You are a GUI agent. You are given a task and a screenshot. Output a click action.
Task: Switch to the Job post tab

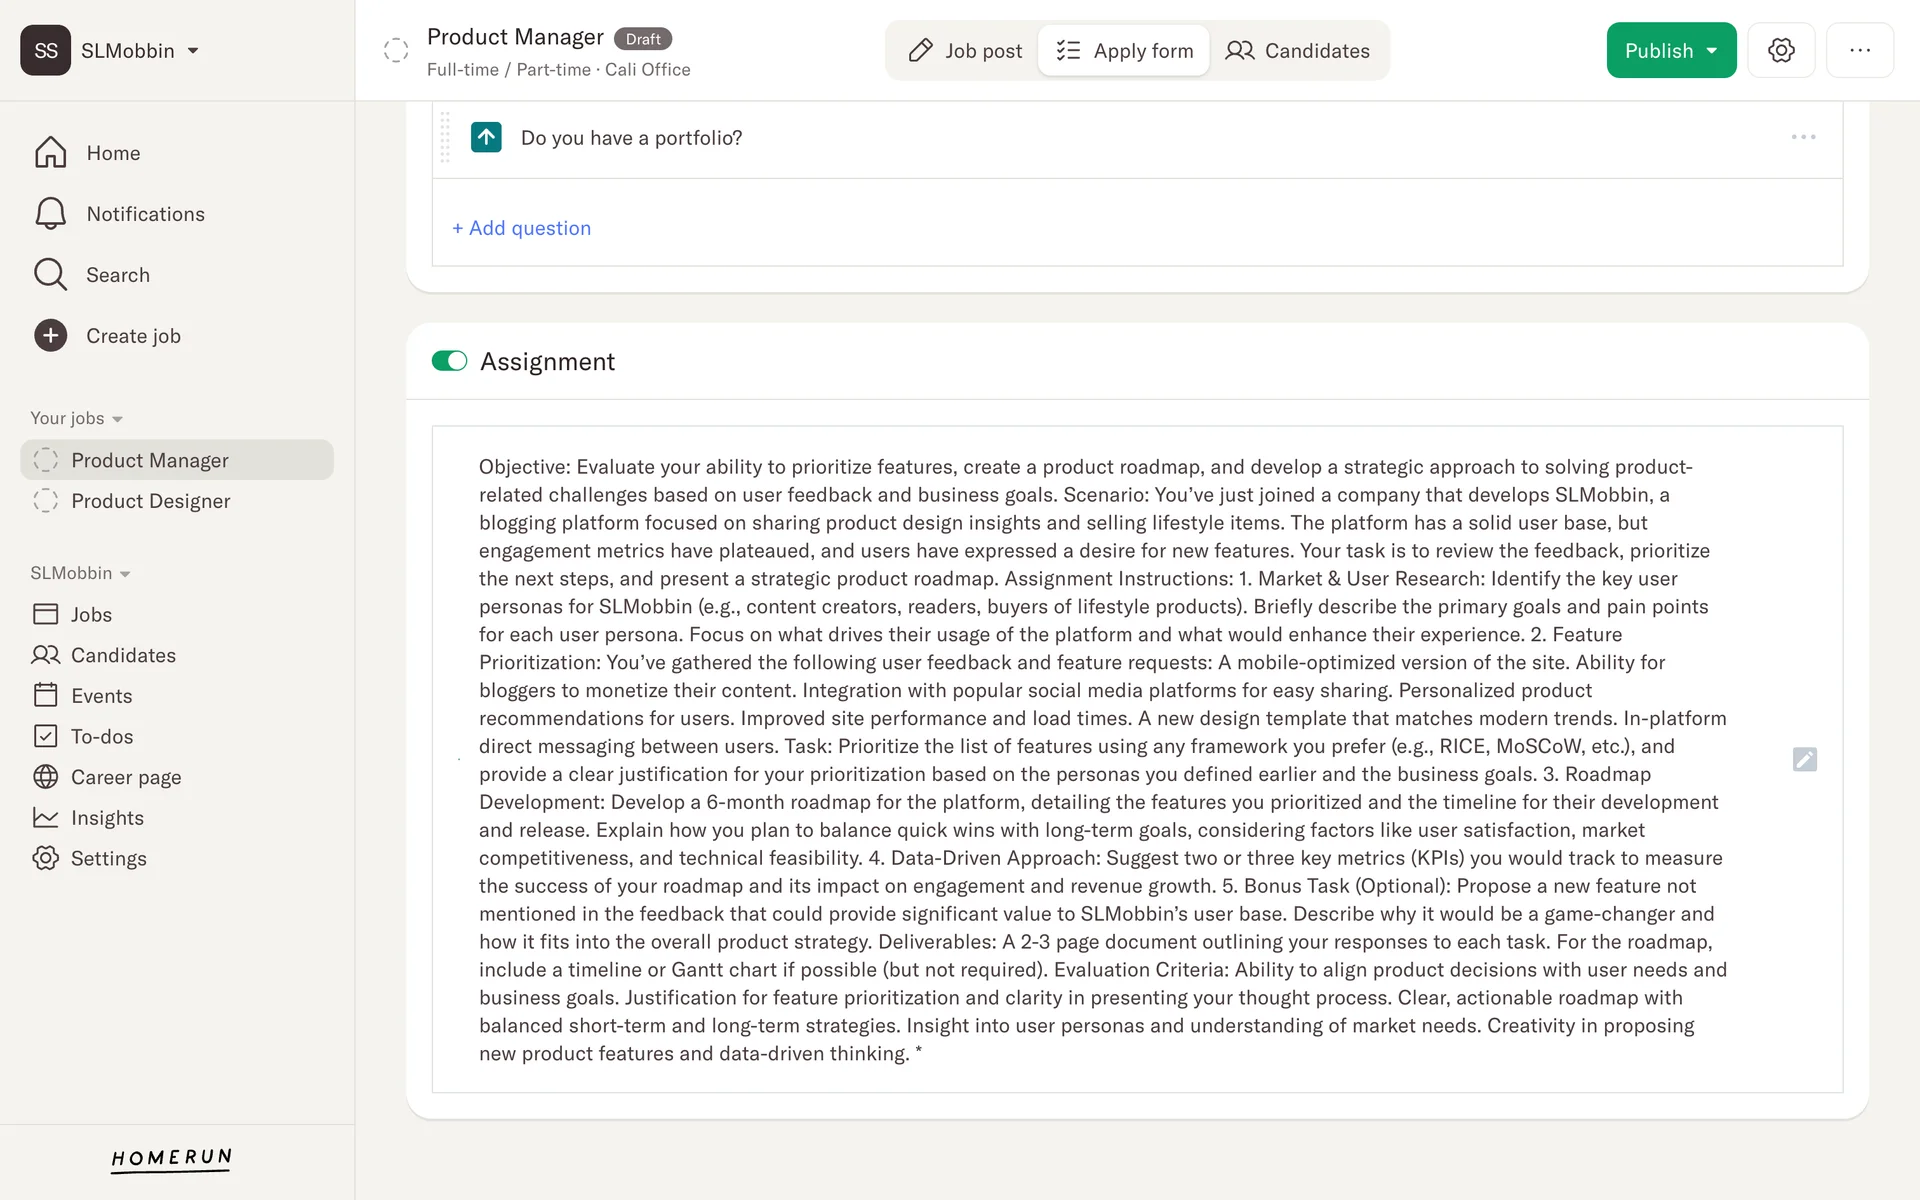pyautogui.click(x=964, y=51)
